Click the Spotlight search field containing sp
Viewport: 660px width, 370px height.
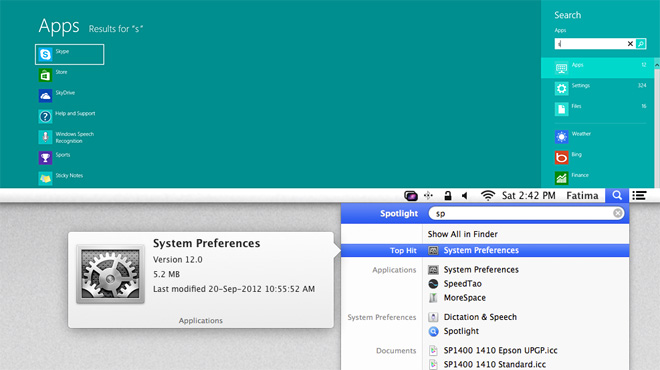(526, 213)
